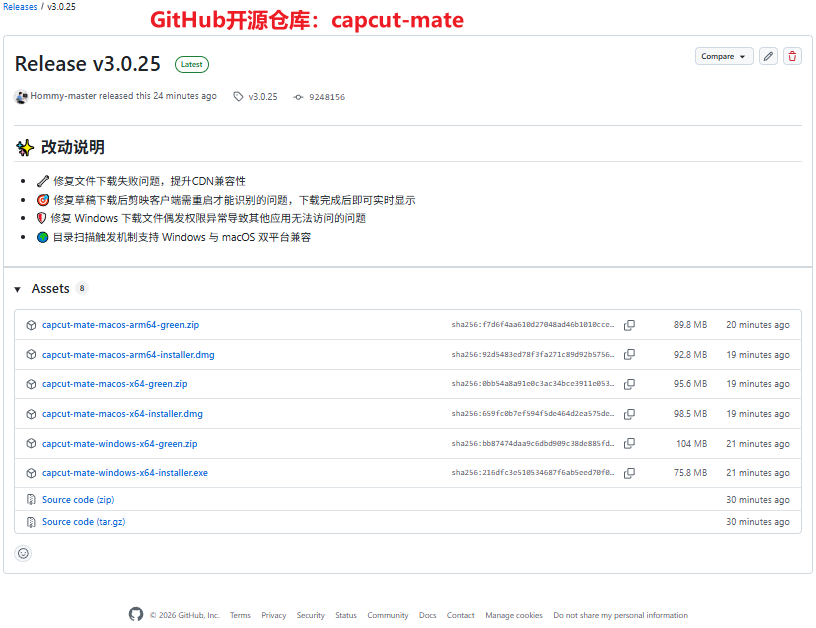Screen dimensions: 816x628
Task: Open the Privacy footer link
Action: (274, 616)
